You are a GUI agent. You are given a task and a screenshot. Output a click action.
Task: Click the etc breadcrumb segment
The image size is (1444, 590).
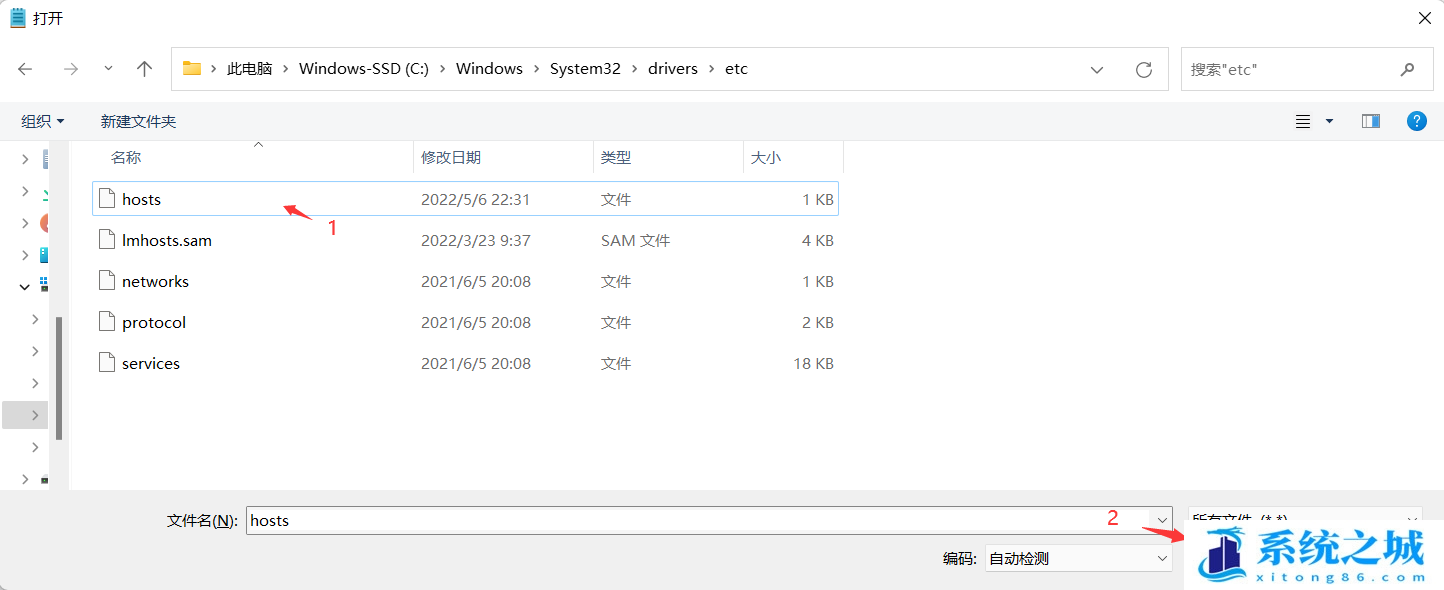tap(736, 69)
